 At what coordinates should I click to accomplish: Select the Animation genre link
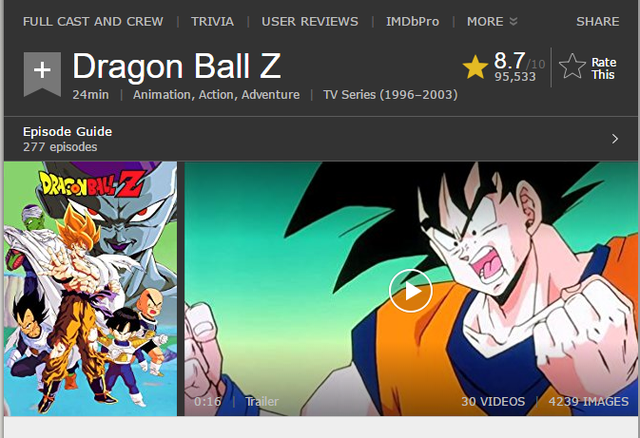tap(163, 95)
